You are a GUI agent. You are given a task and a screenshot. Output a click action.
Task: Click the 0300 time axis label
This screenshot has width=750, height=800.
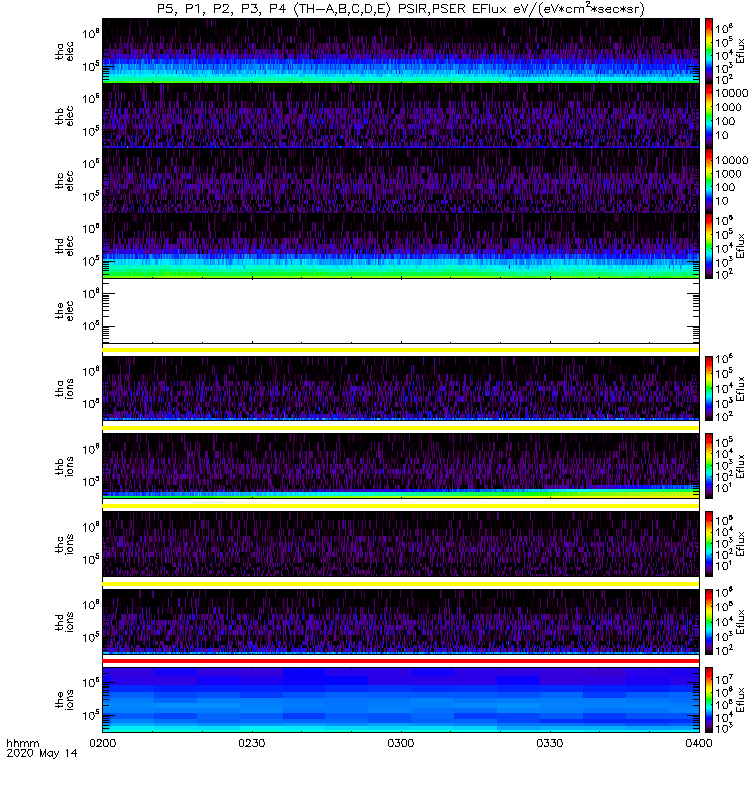[x=401, y=743]
